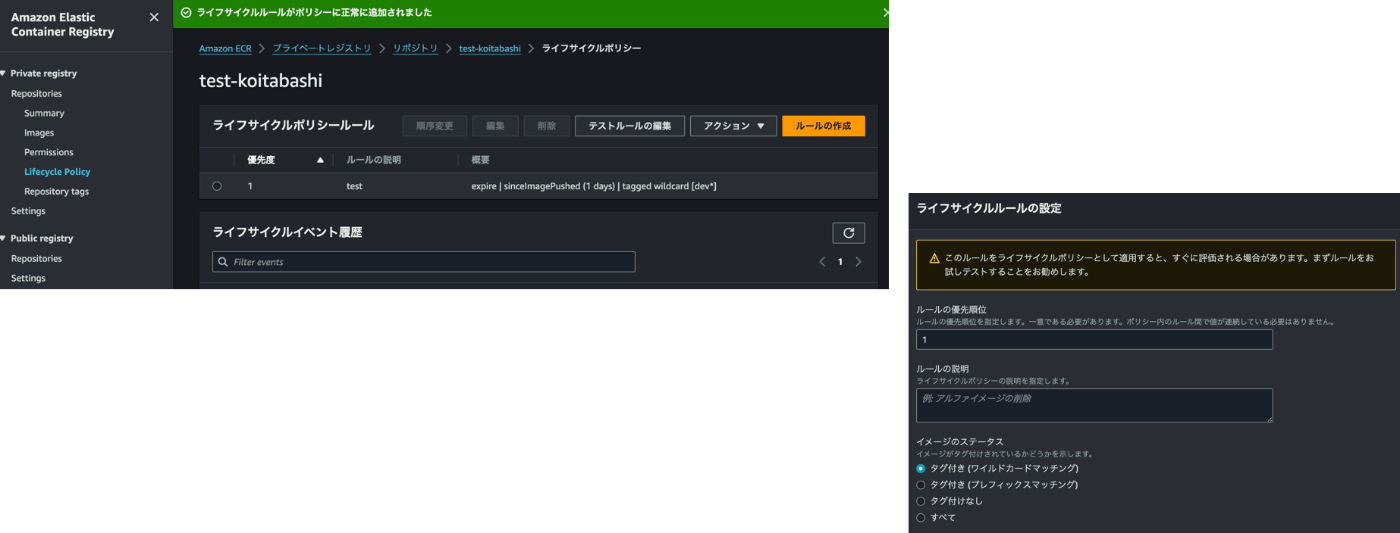Click the ルールの説明 column header
Screen dimensions: 1400x533
tap(373, 160)
